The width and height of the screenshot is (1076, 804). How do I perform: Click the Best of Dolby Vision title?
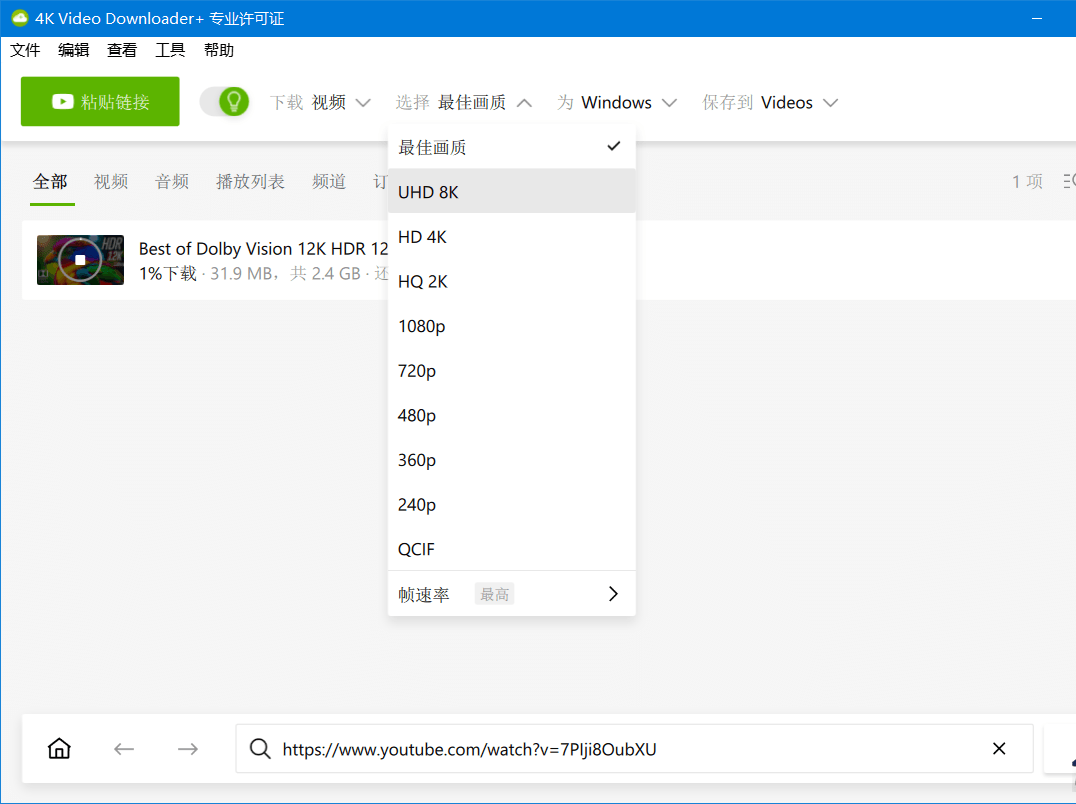(264, 248)
